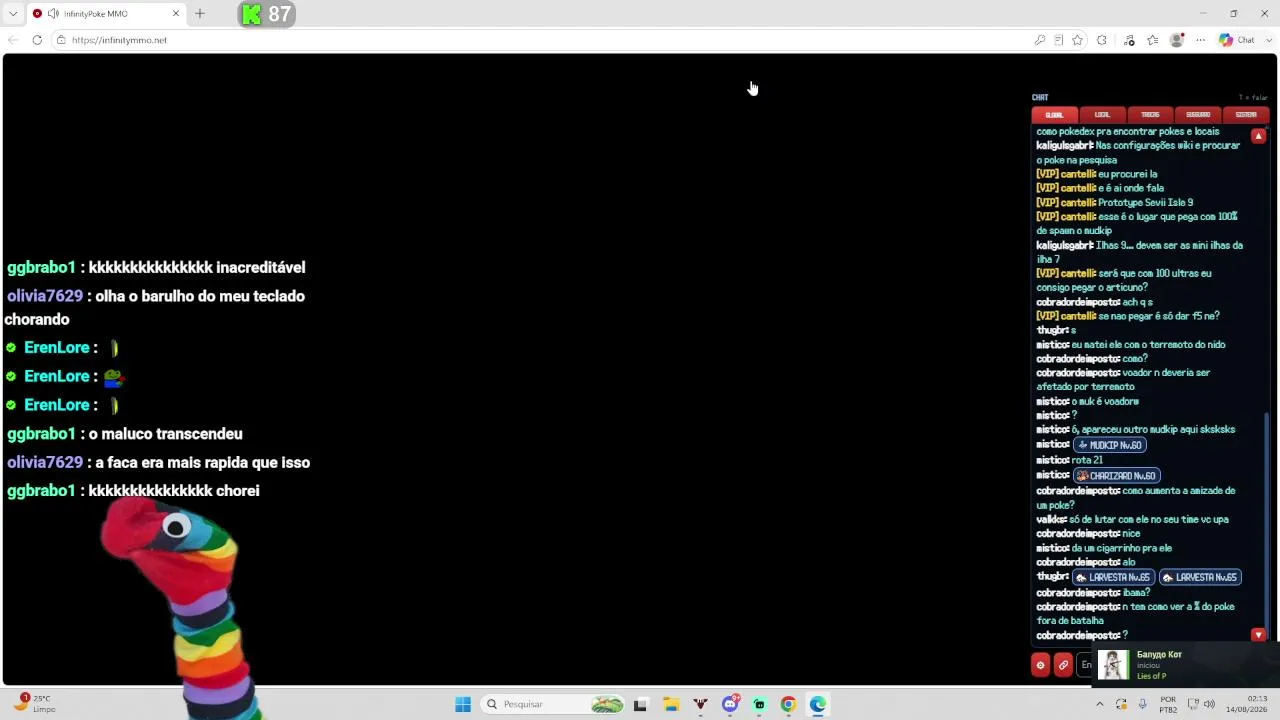Click username ggbrabo1 beside 'kkkkkkkkkkkkkkk inacreditável'
The image size is (1280, 720).
[41, 268]
